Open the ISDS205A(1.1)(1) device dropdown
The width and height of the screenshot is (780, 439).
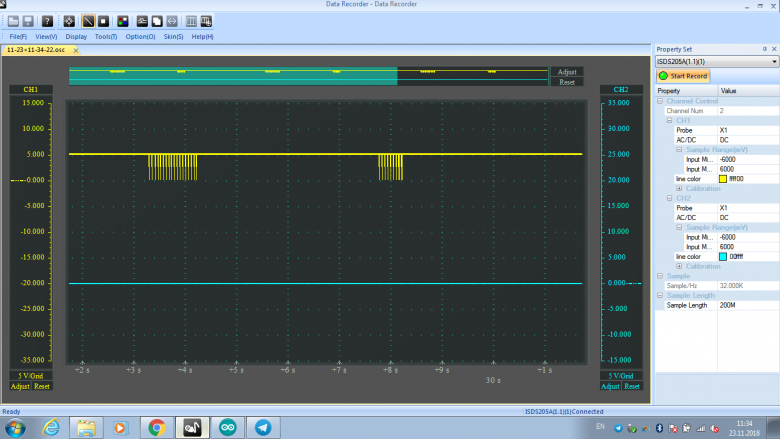[x=716, y=62]
